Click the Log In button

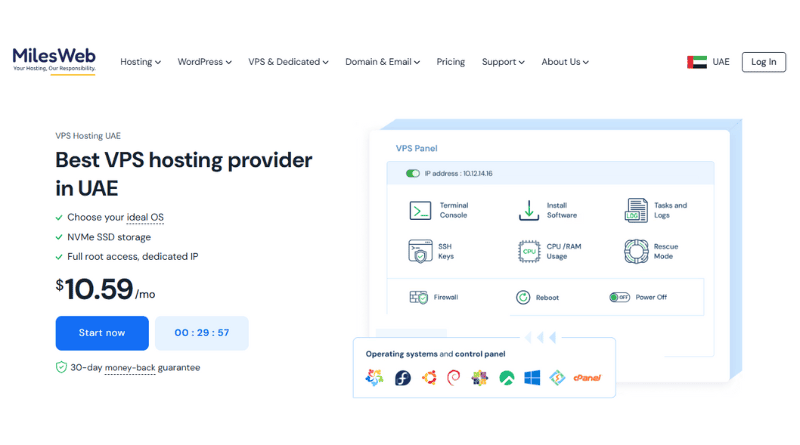point(764,62)
